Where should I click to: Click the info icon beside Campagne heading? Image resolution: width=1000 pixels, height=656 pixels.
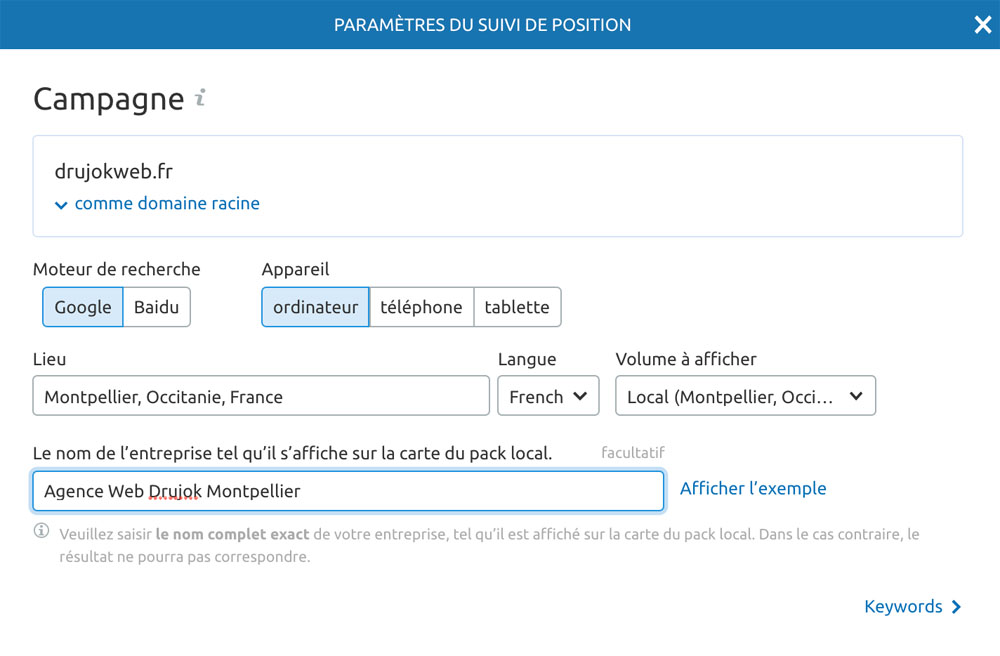[200, 98]
